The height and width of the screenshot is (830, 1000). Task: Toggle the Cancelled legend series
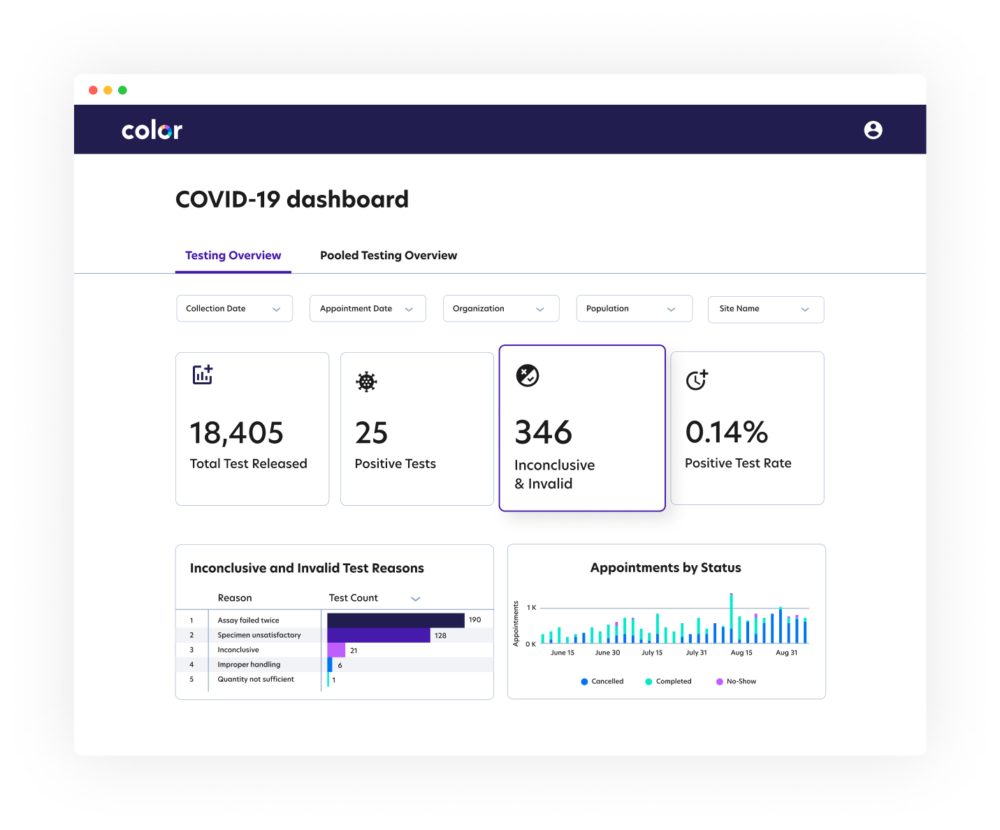coord(602,681)
